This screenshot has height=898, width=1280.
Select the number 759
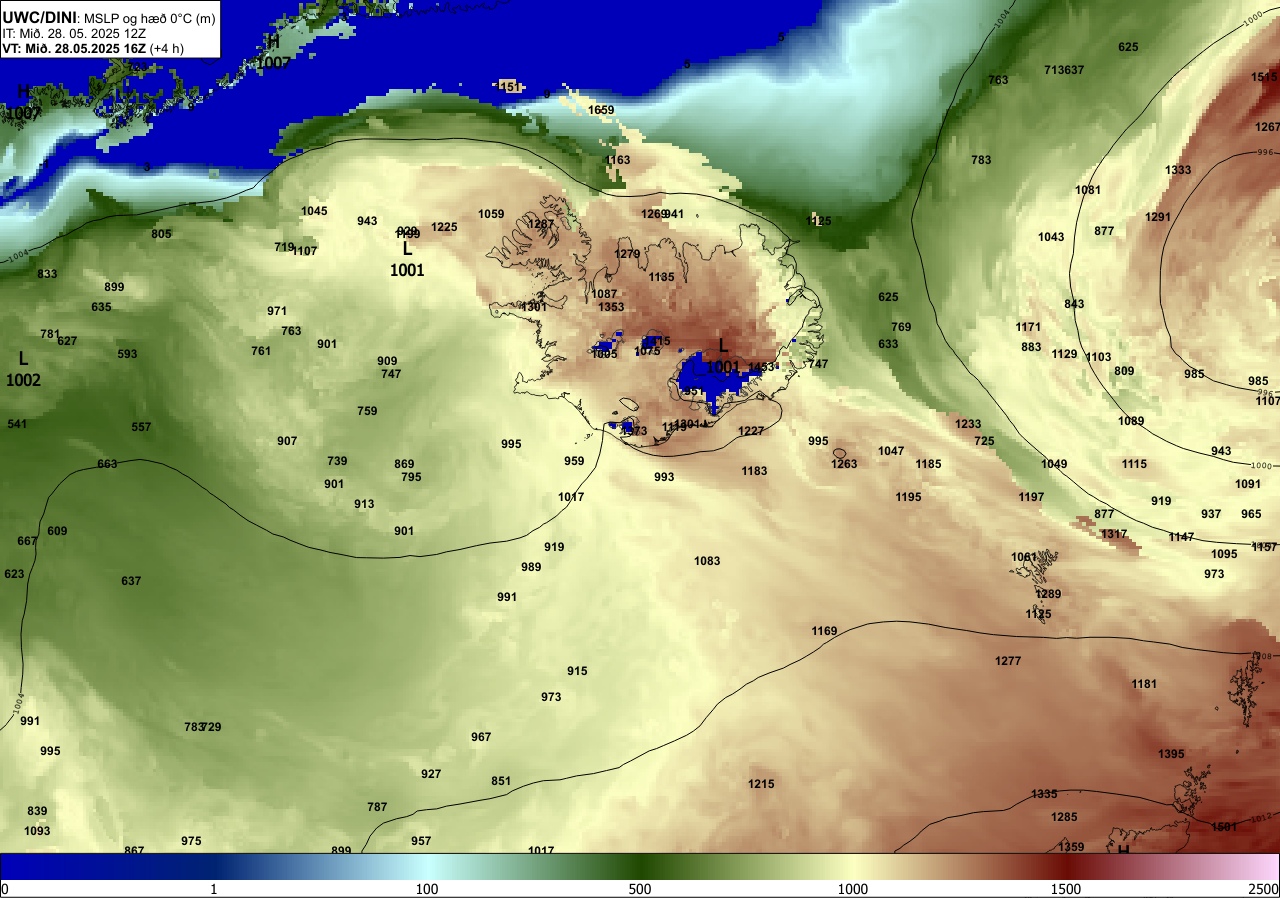point(367,411)
